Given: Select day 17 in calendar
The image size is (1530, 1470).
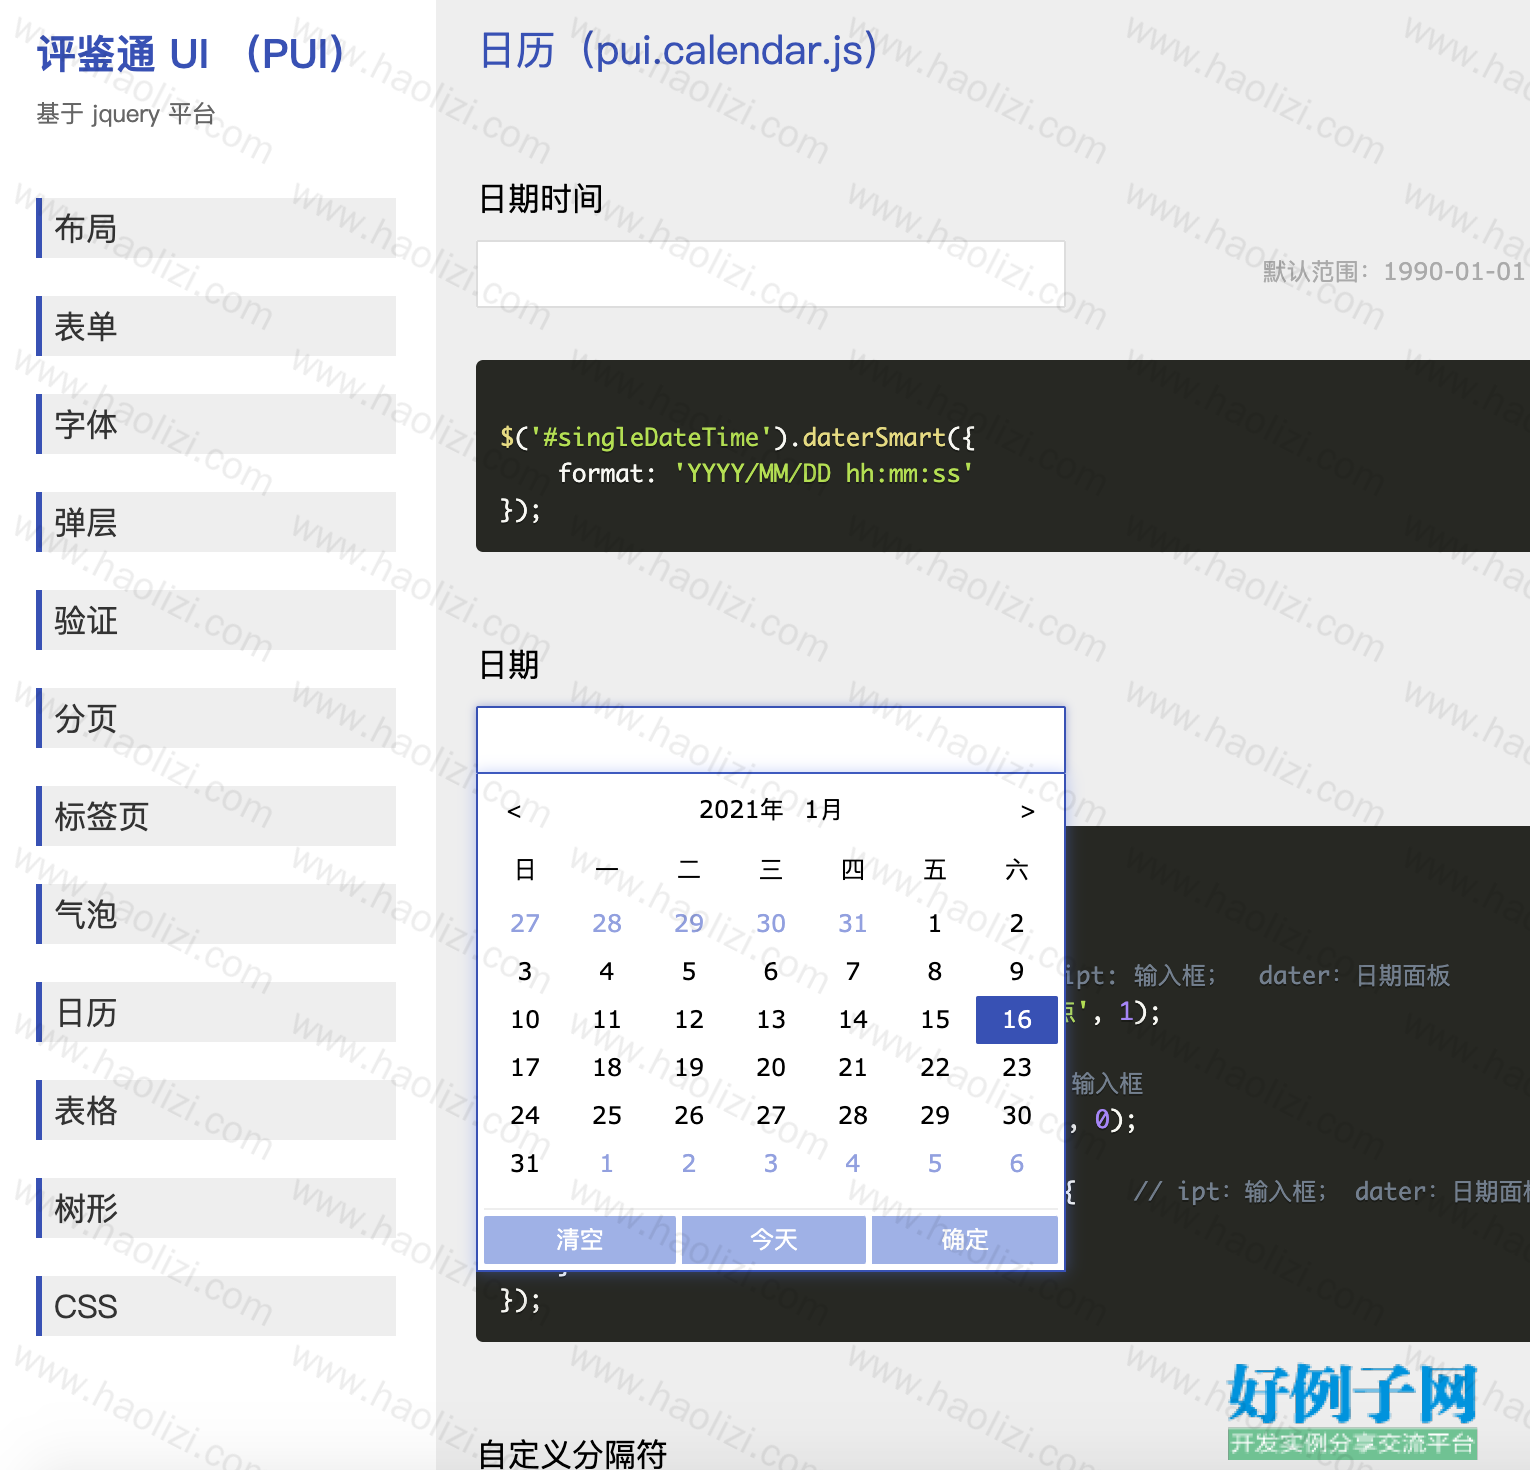Looking at the screenshot, I should point(525,1067).
